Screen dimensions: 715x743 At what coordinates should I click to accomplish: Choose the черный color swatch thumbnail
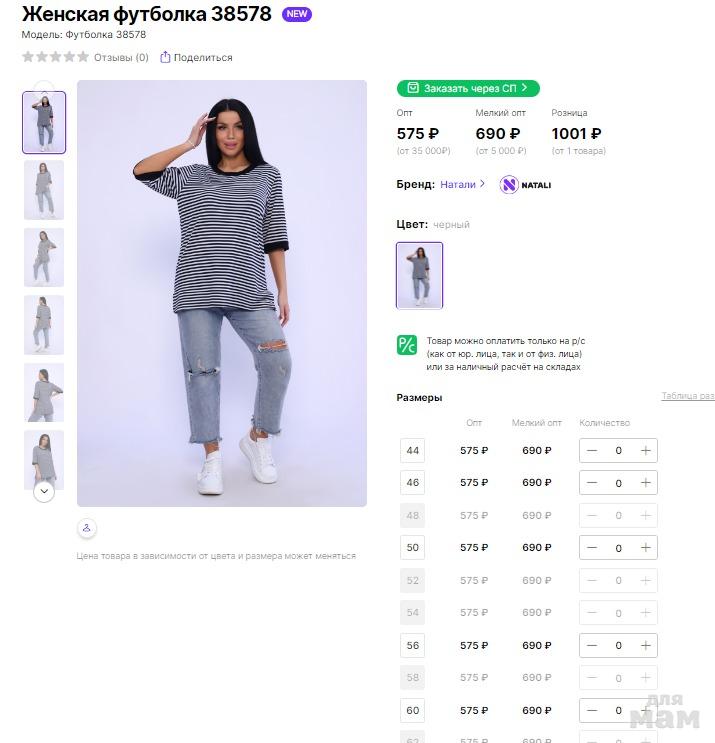pyautogui.click(x=419, y=275)
